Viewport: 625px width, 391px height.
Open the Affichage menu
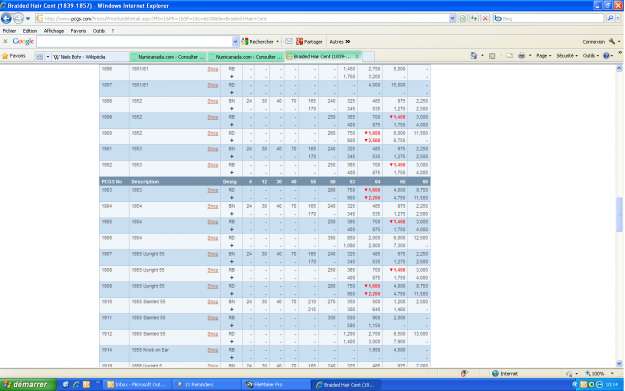click(54, 31)
